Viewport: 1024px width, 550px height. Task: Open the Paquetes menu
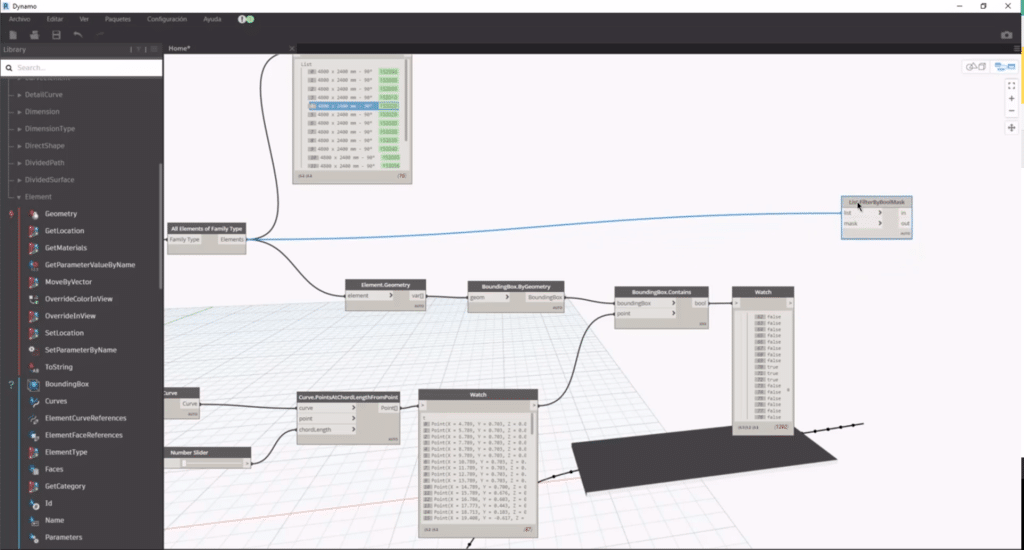[118, 19]
